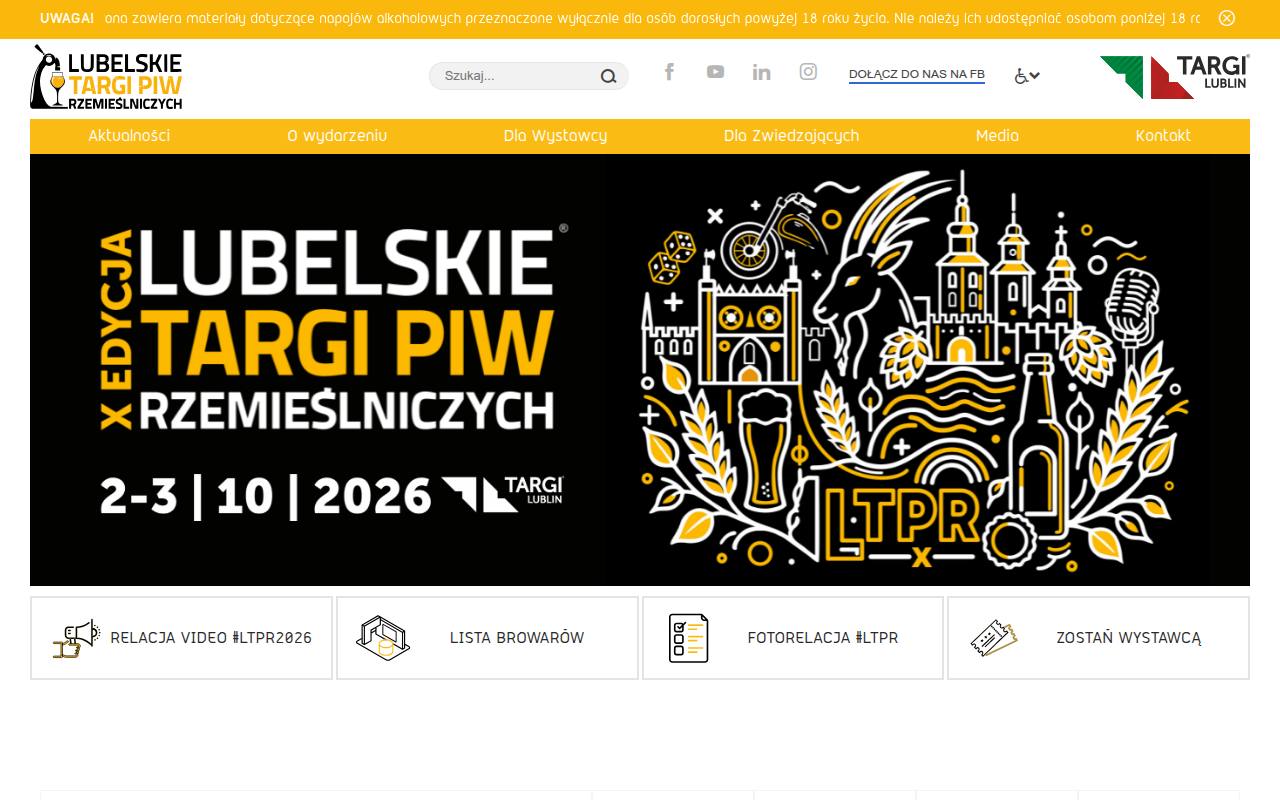
Task: Open Relacja video #LTPR2026 link
Action: pyautogui.click(x=211, y=638)
